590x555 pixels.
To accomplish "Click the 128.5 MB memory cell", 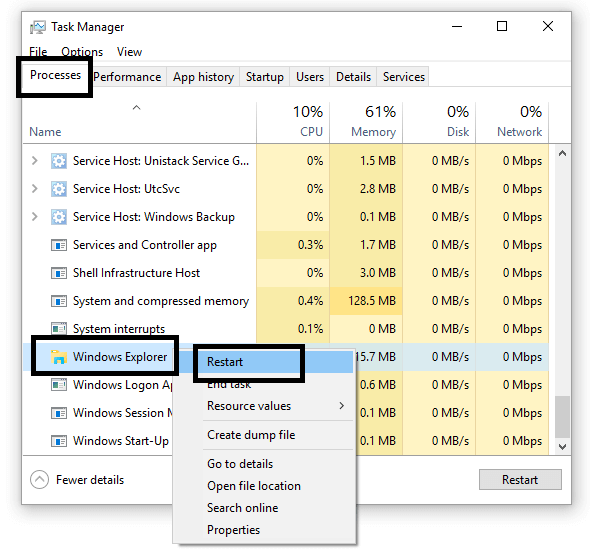I will pos(366,301).
